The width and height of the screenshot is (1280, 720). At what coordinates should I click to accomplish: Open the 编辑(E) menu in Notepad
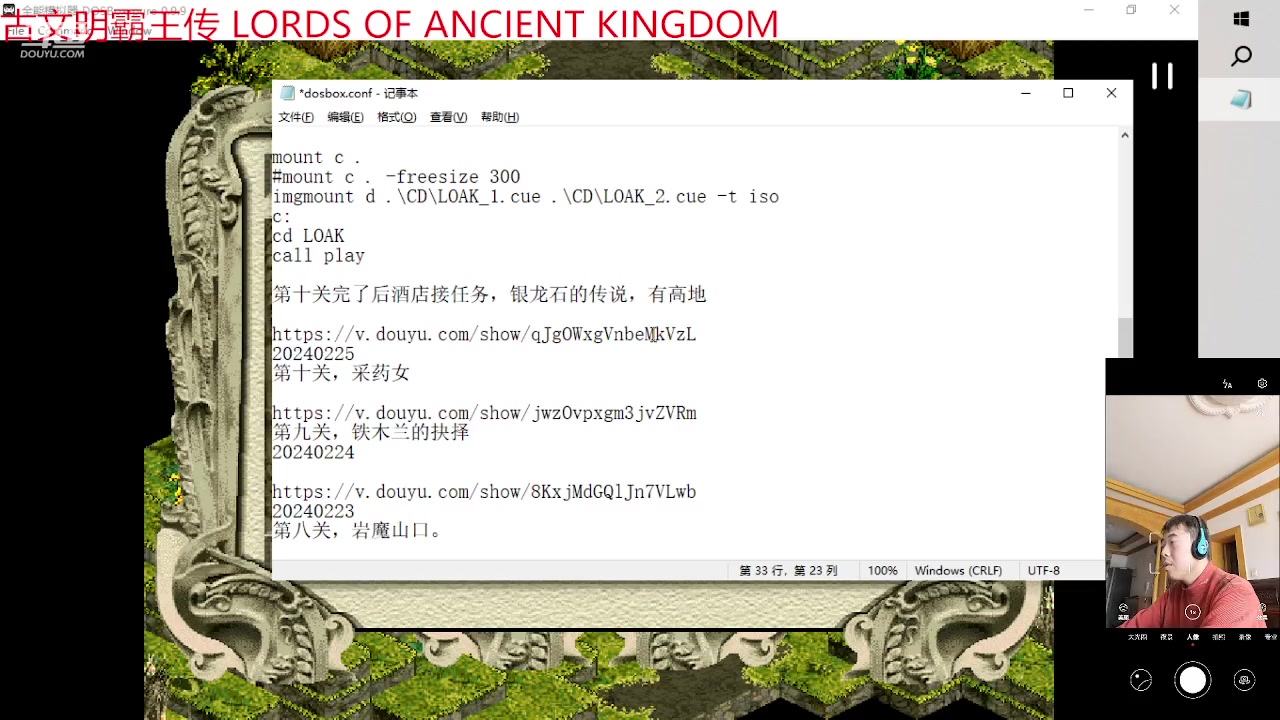[x=345, y=117]
